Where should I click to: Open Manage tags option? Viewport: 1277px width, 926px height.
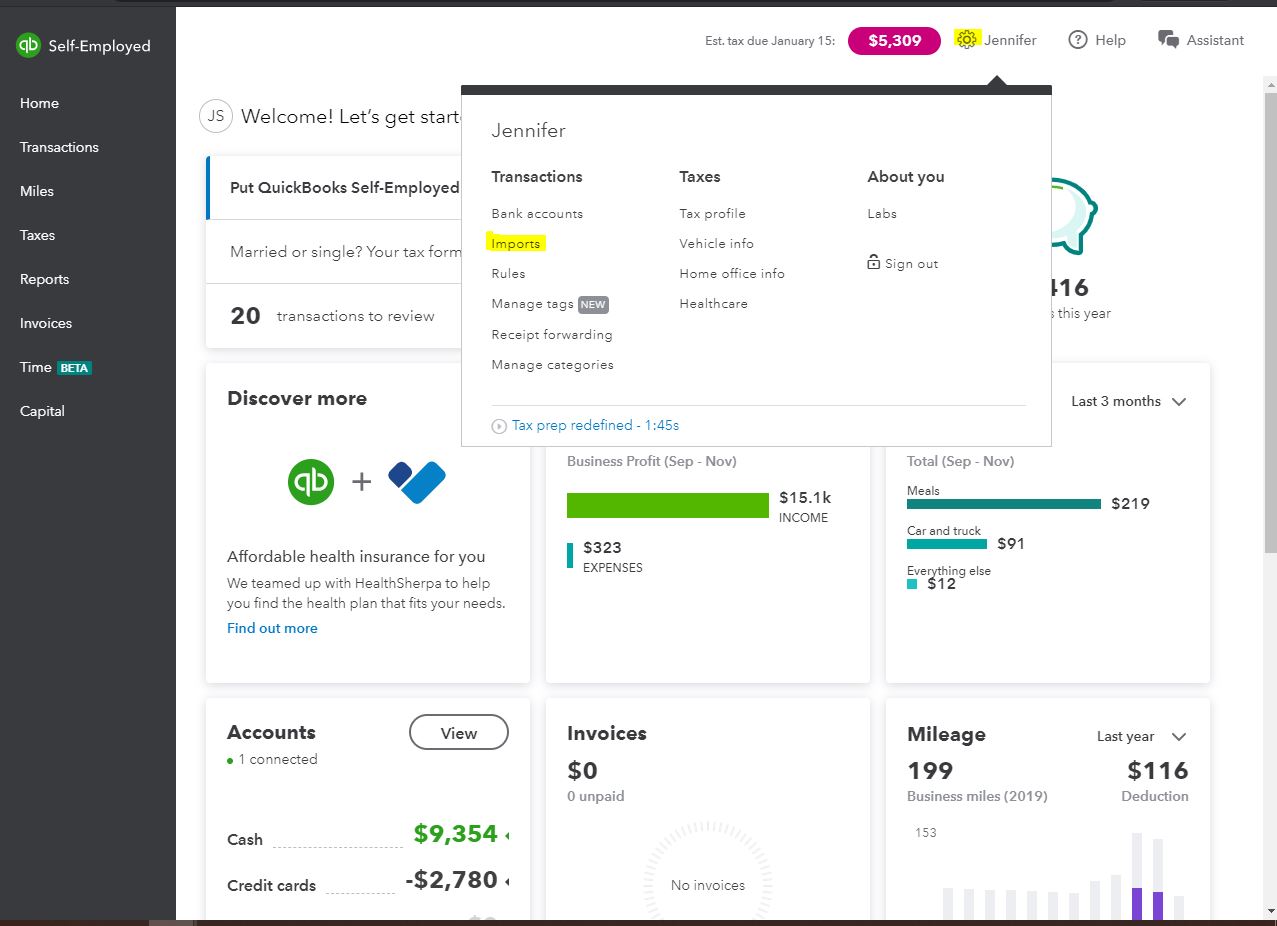532,304
